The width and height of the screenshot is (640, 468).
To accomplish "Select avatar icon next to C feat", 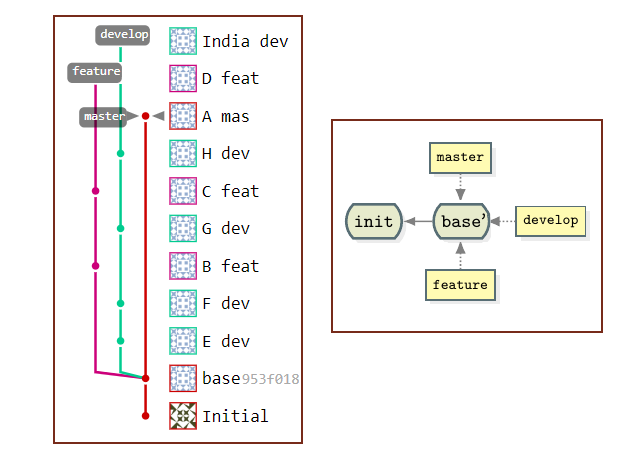I will tap(183, 191).
